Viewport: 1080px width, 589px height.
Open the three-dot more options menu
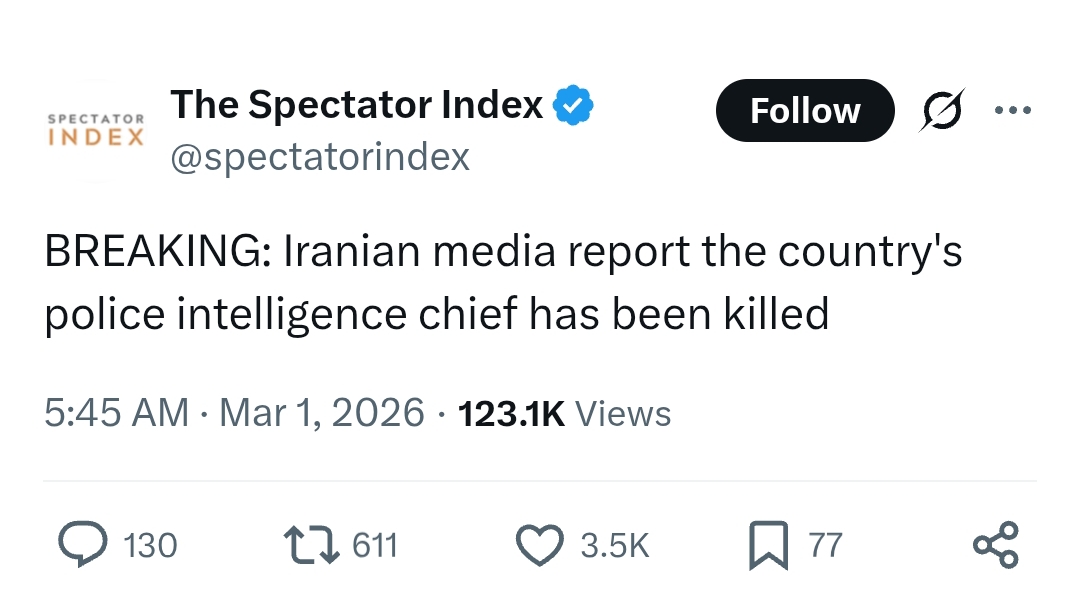tap(1012, 110)
